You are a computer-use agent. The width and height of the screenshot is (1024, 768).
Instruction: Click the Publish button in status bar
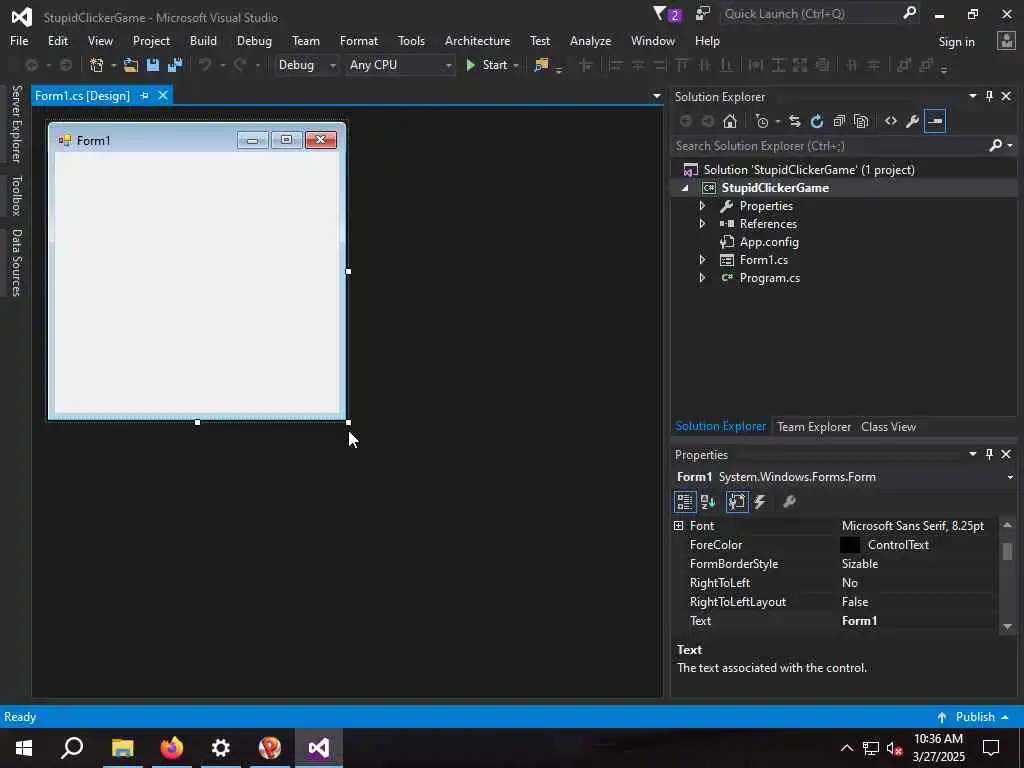click(x=972, y=716)
